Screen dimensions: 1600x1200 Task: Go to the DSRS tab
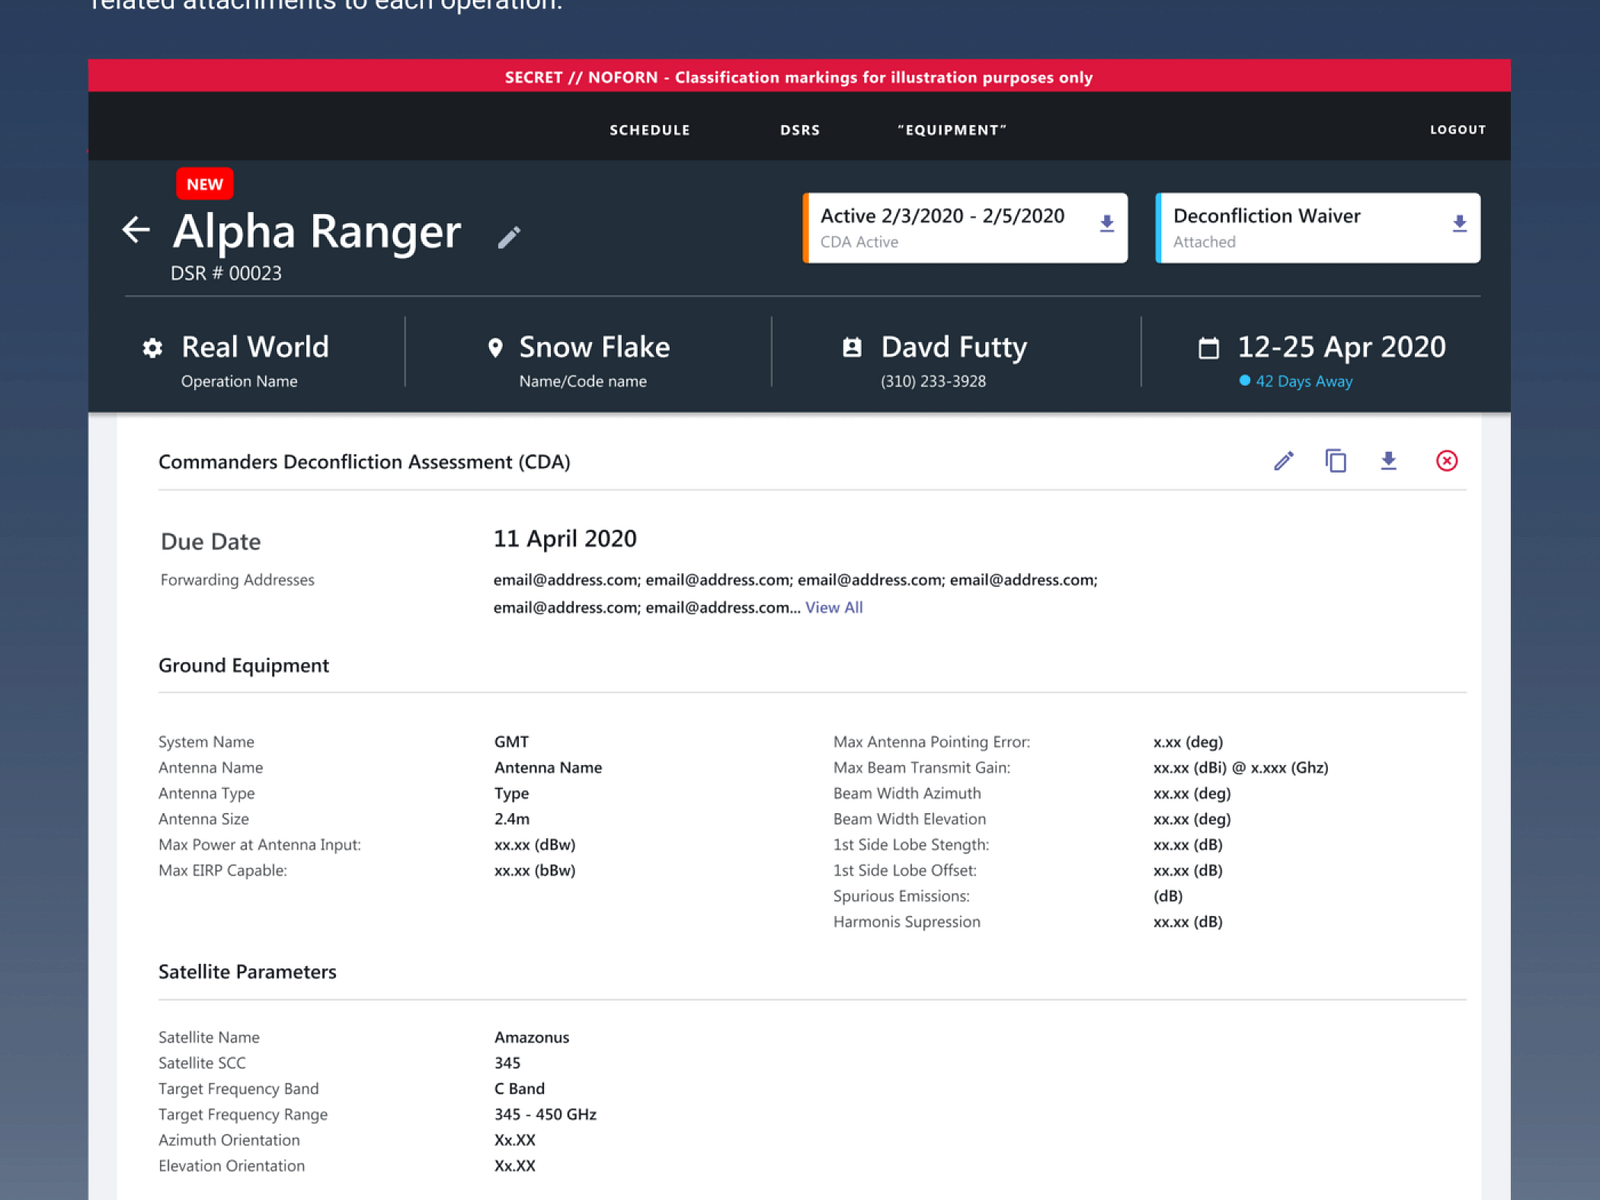tap(800, 130)
